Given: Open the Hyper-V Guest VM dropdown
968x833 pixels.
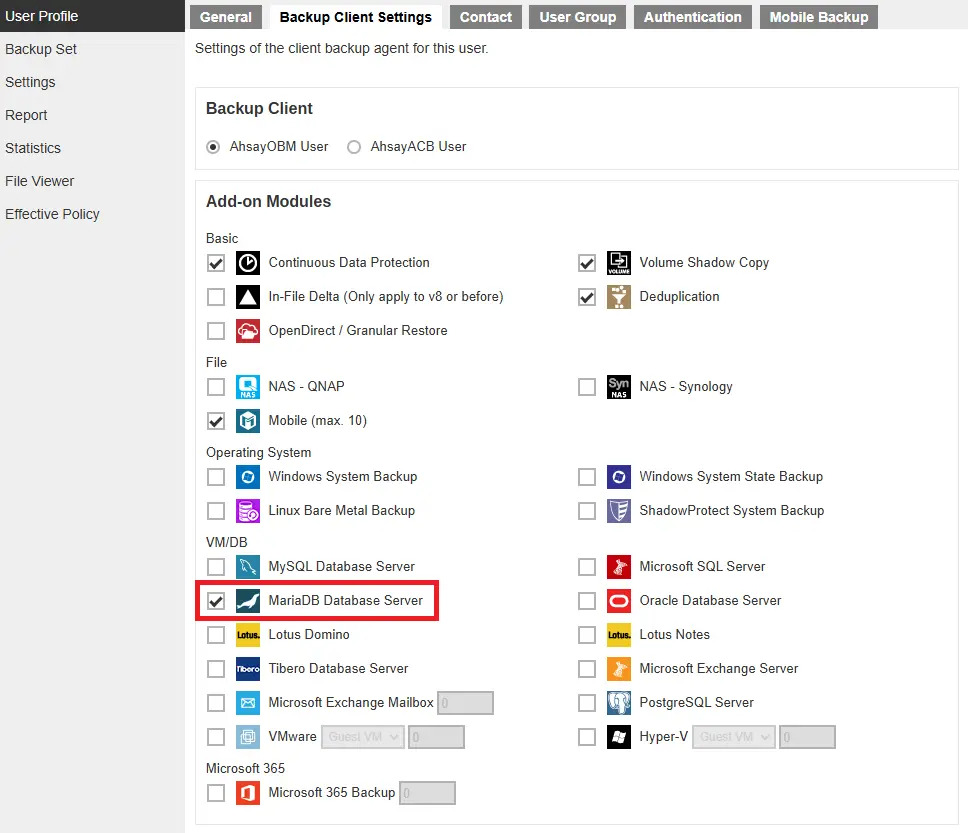Looking at the screenshot, I should (734, 737).
